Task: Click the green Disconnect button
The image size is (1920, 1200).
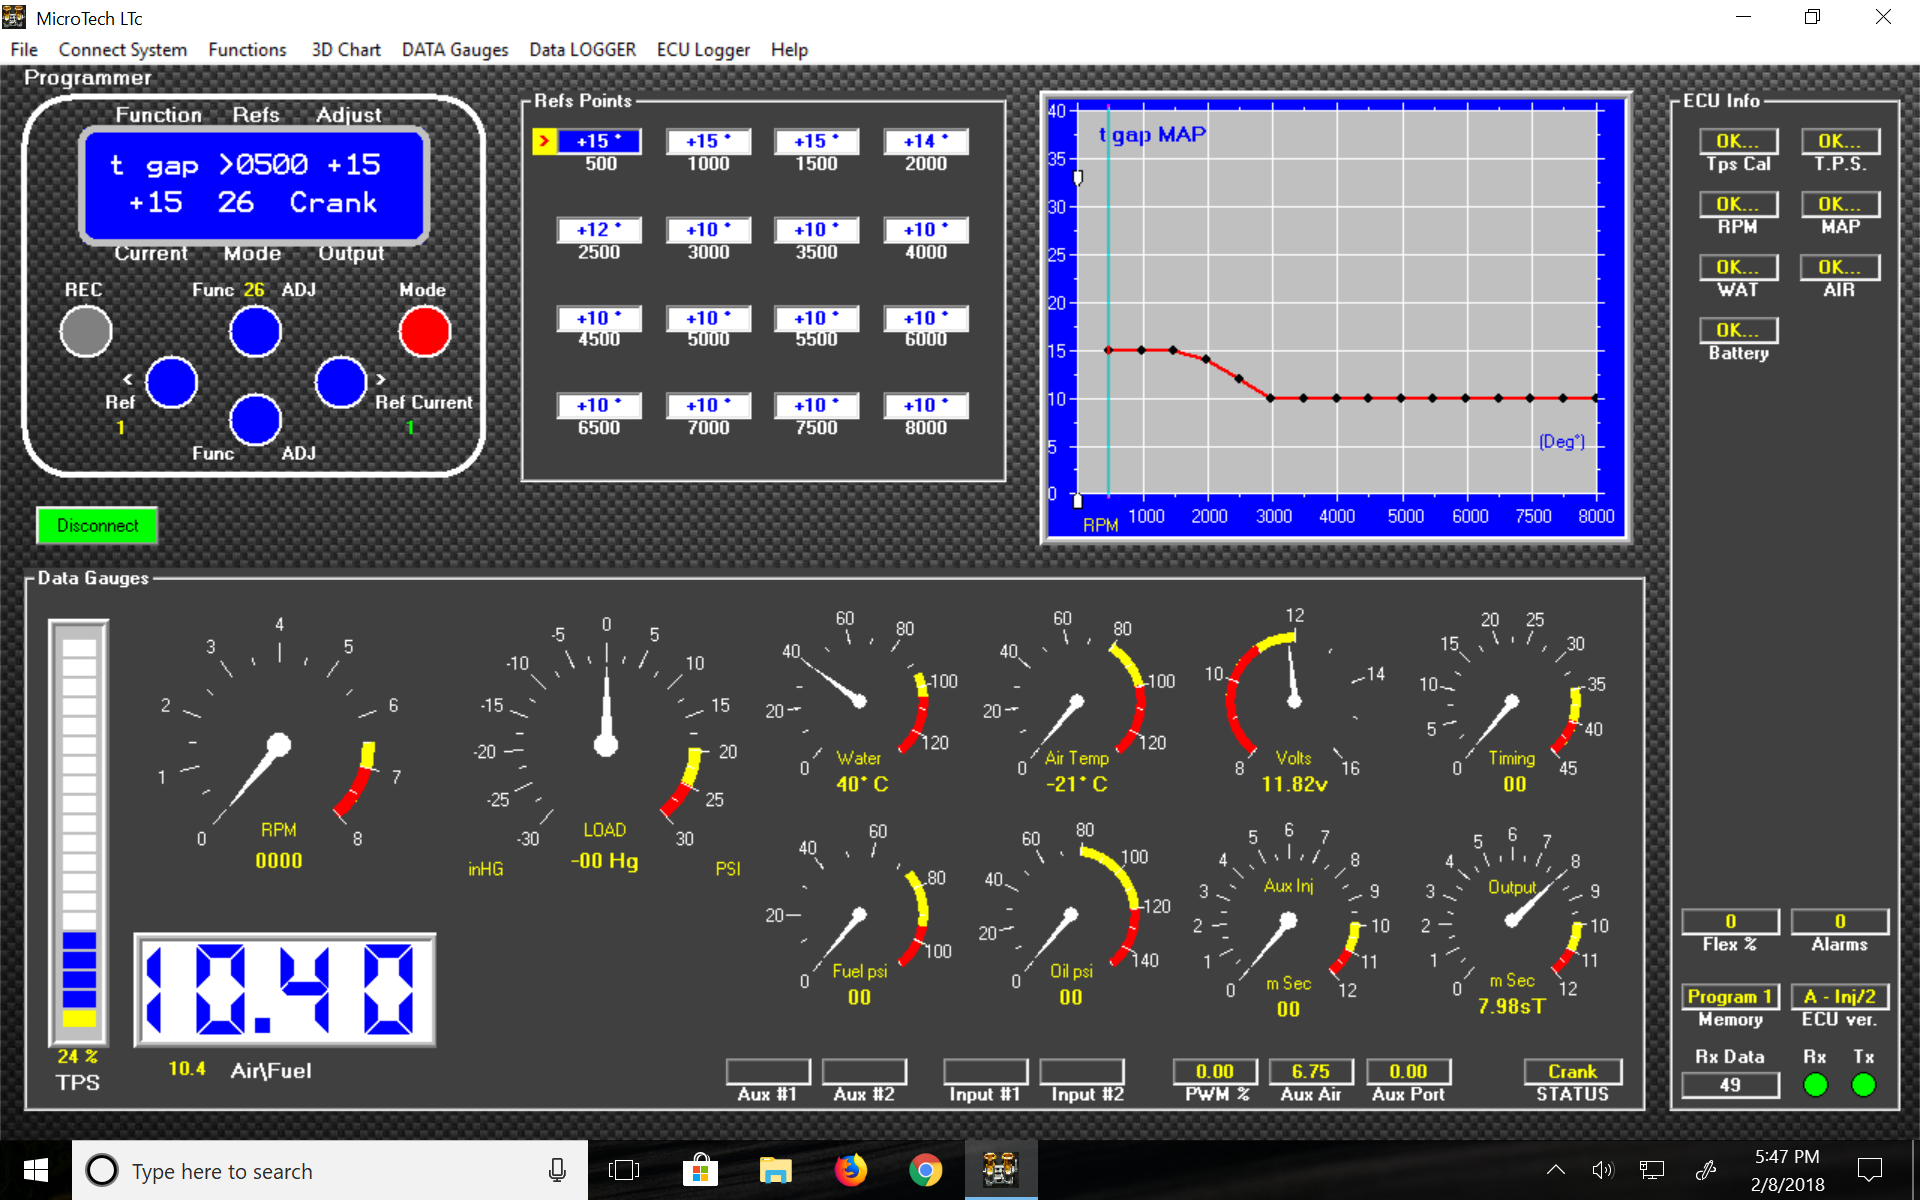Action: point(97,526)
